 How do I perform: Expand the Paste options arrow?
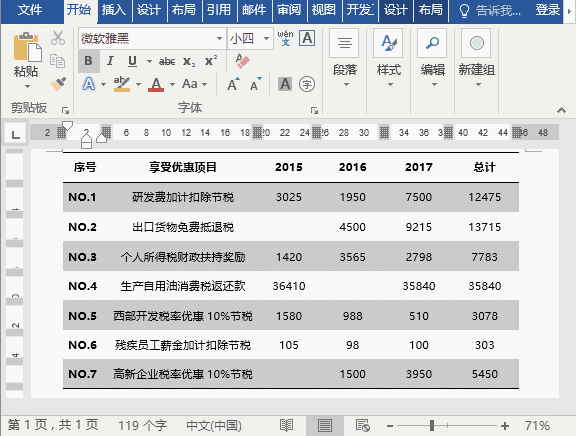[x=27, y=87]
